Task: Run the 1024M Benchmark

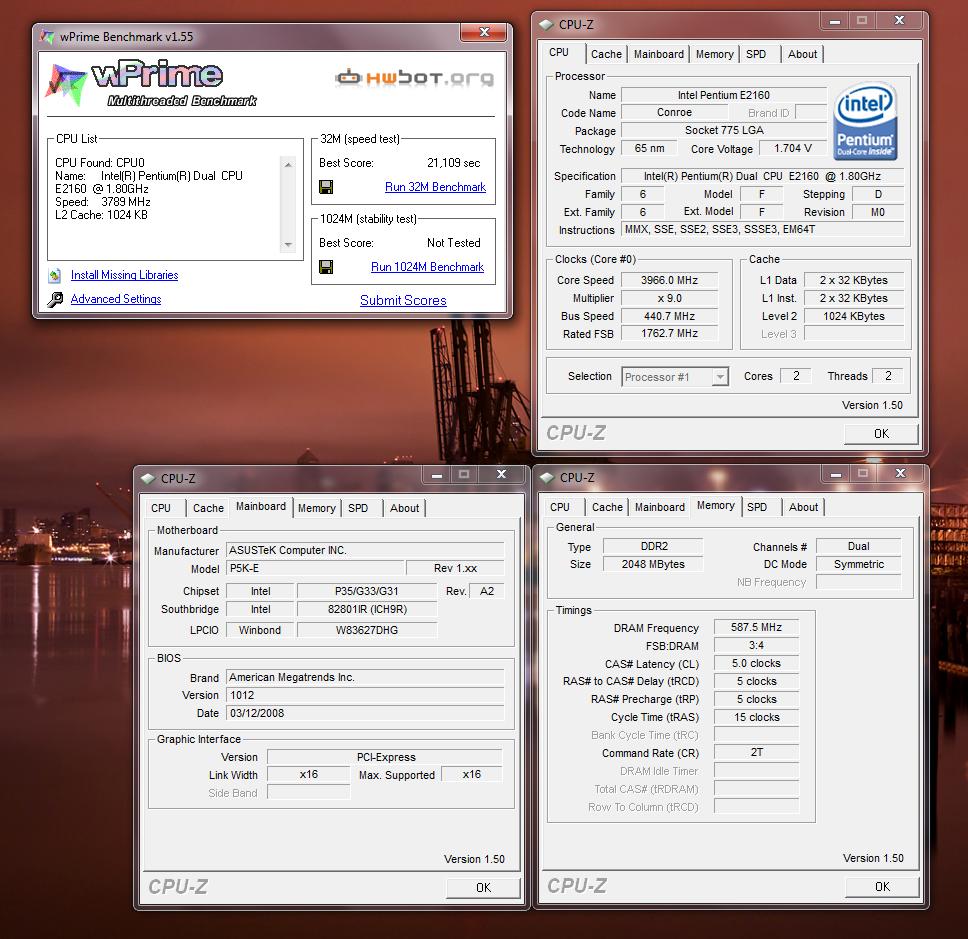Action: (427, 267)
